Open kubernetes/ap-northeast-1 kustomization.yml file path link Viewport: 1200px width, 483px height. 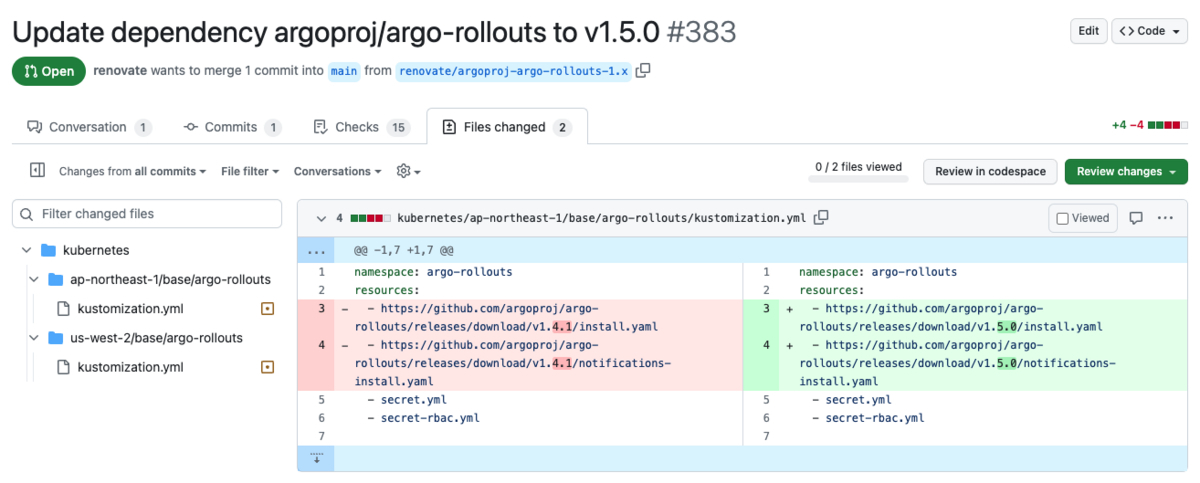tap(602, 217)
